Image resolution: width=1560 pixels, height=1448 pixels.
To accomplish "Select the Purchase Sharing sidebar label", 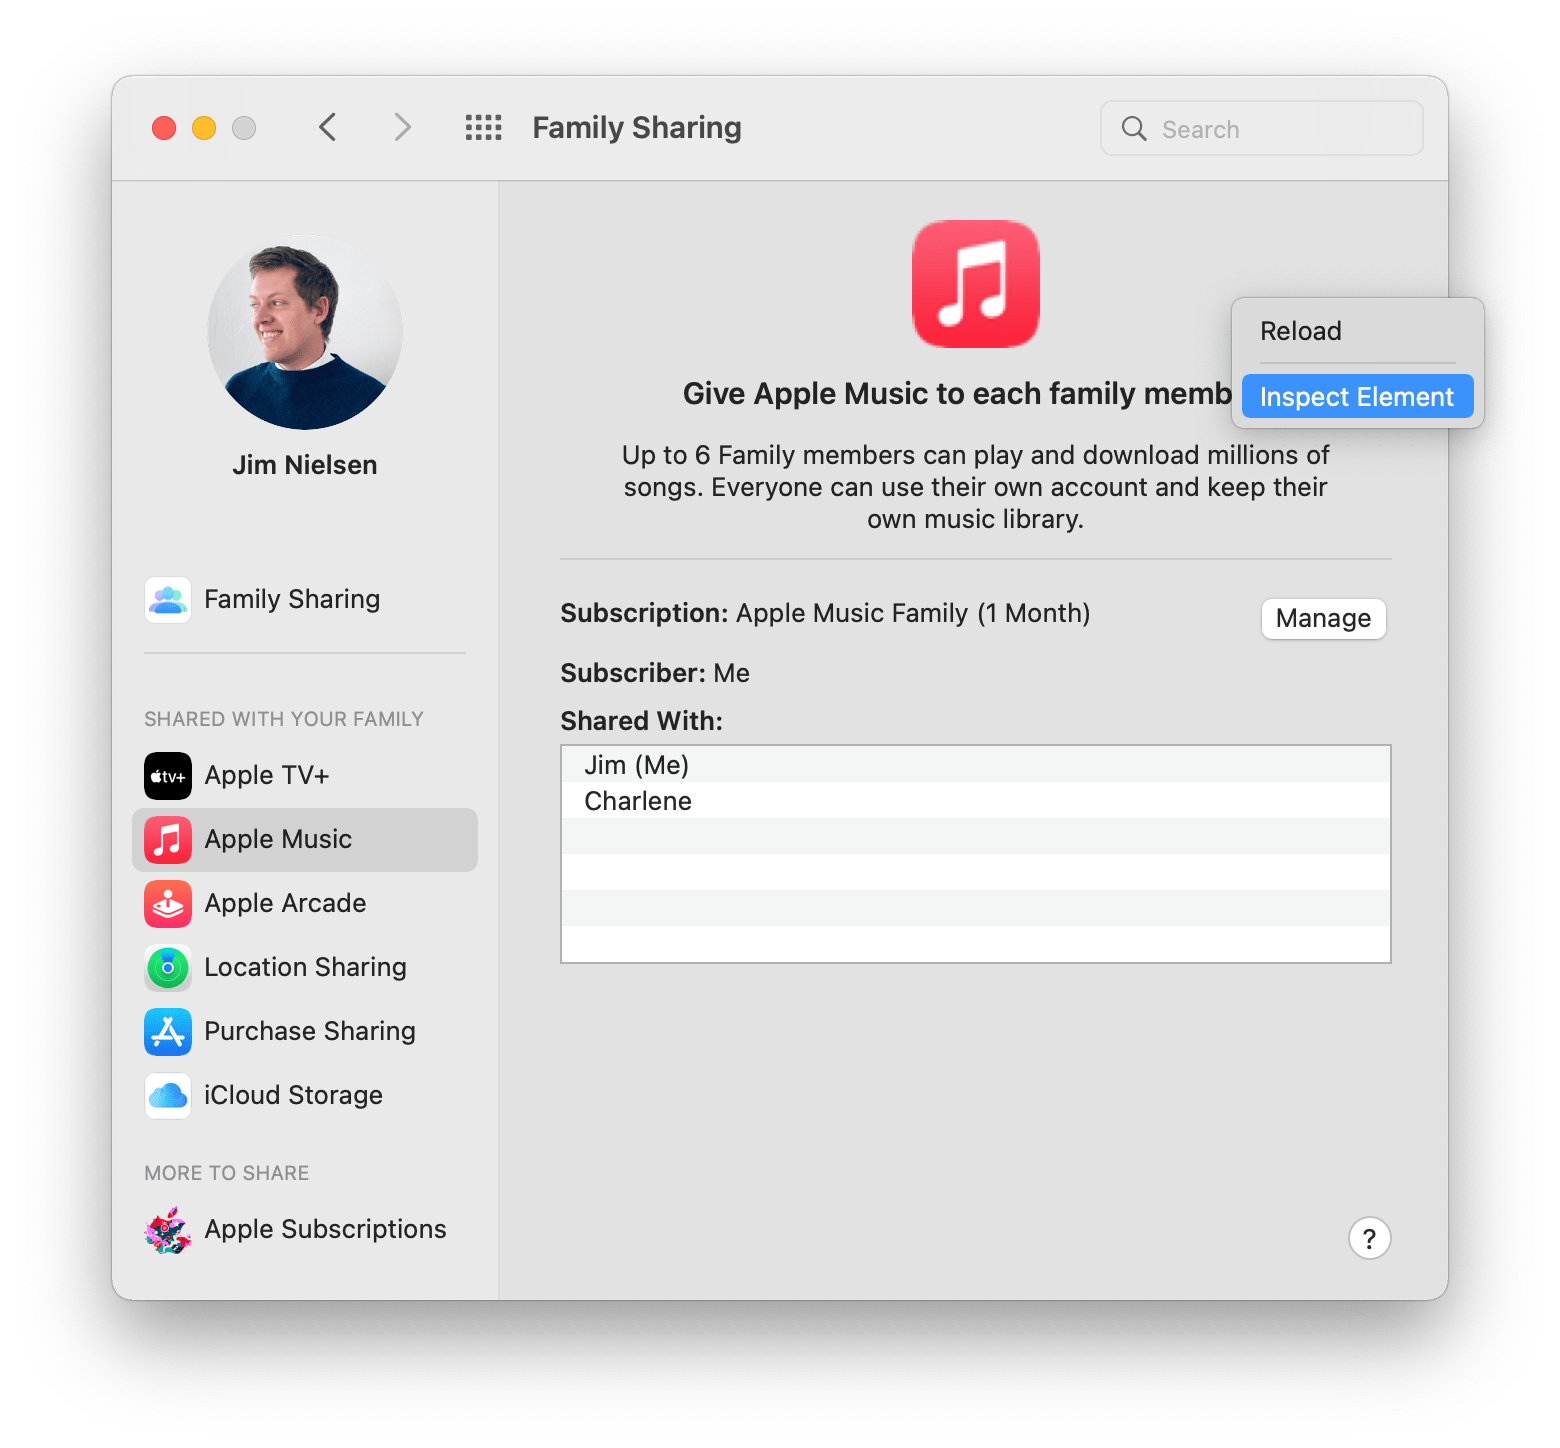I will click(310, 1031).
